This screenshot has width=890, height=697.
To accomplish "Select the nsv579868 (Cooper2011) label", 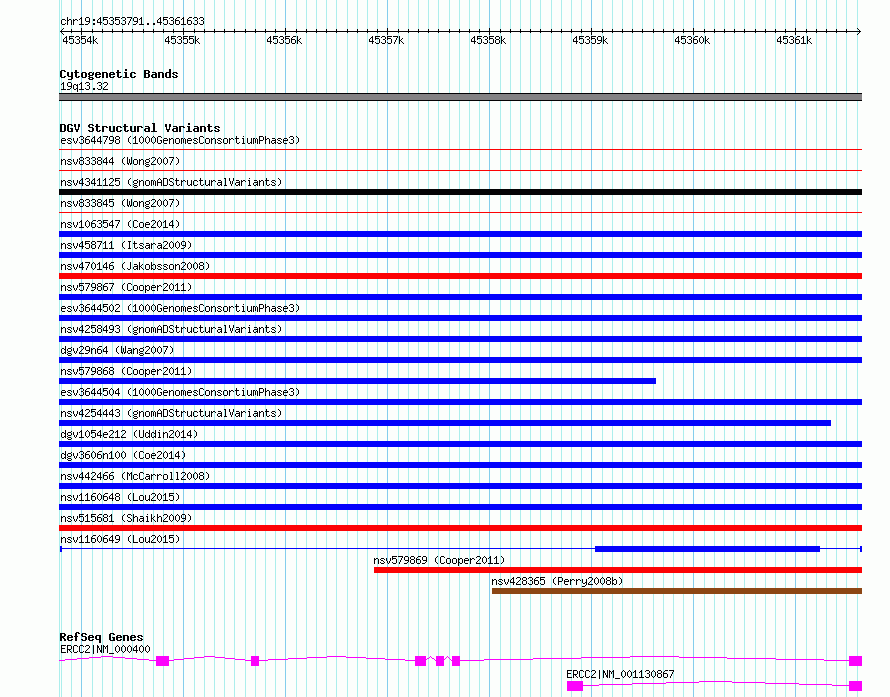I will pyautogui.click(x=126, y=371).
